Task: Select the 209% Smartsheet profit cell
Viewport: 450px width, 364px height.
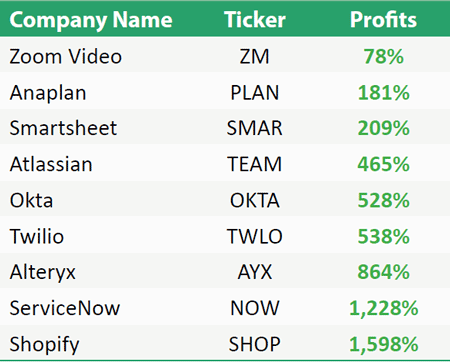Action: (384, 128)
